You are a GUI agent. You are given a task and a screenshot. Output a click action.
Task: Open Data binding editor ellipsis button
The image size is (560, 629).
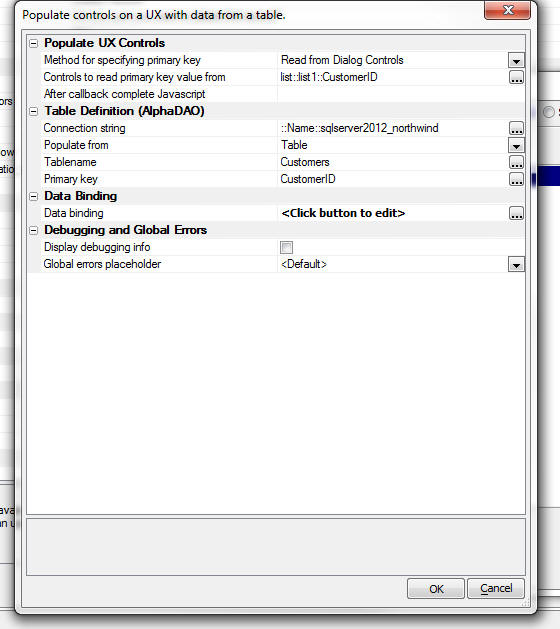click(516, 213)
